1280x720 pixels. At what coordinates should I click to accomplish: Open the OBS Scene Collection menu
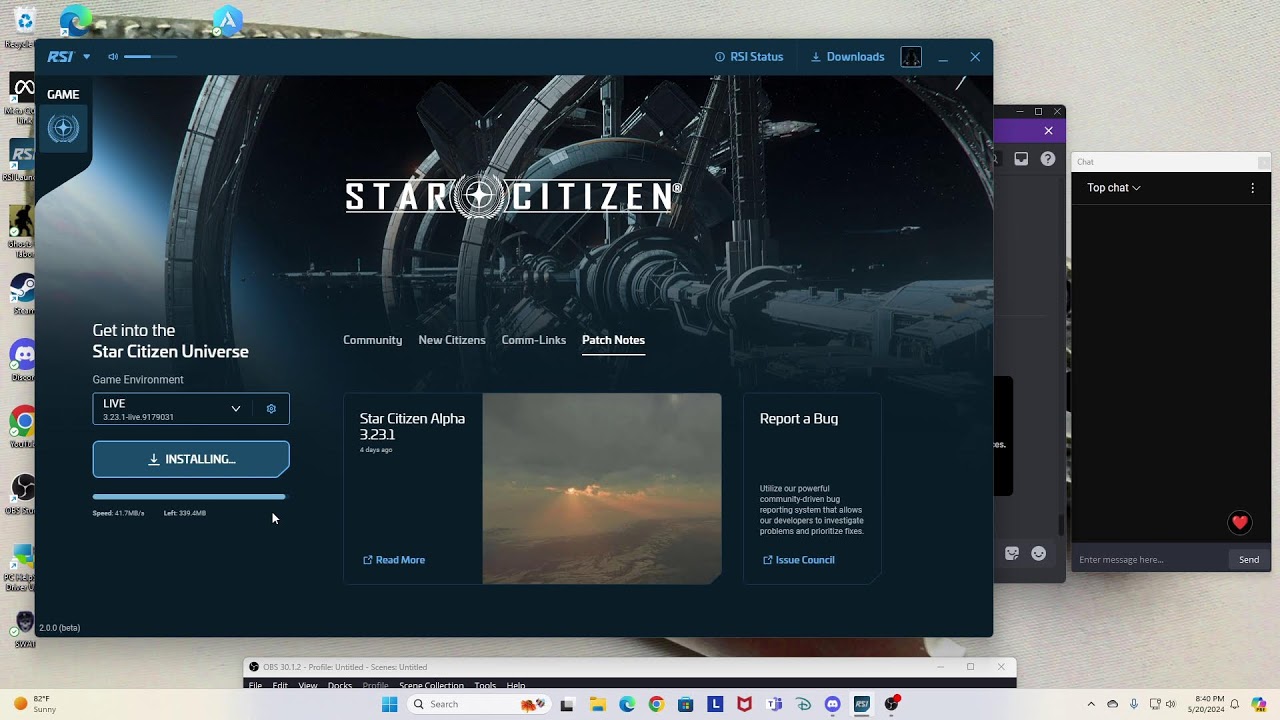pos(431,685)
